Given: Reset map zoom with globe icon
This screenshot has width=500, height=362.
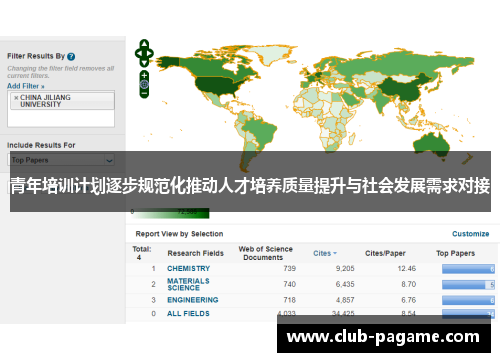Looking at the screenshot, I should 144,84.
